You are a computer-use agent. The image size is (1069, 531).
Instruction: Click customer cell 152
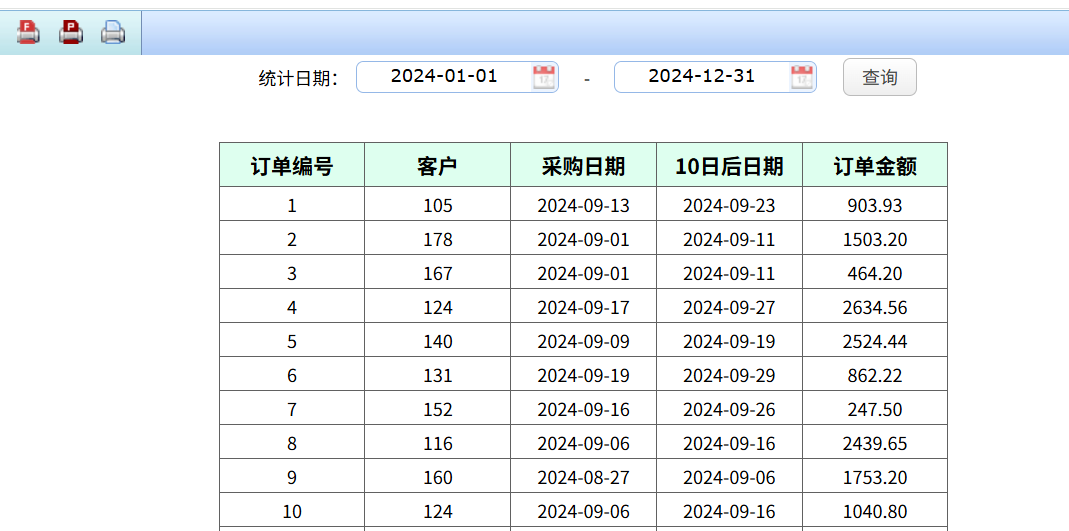click(x=438, y=409)
